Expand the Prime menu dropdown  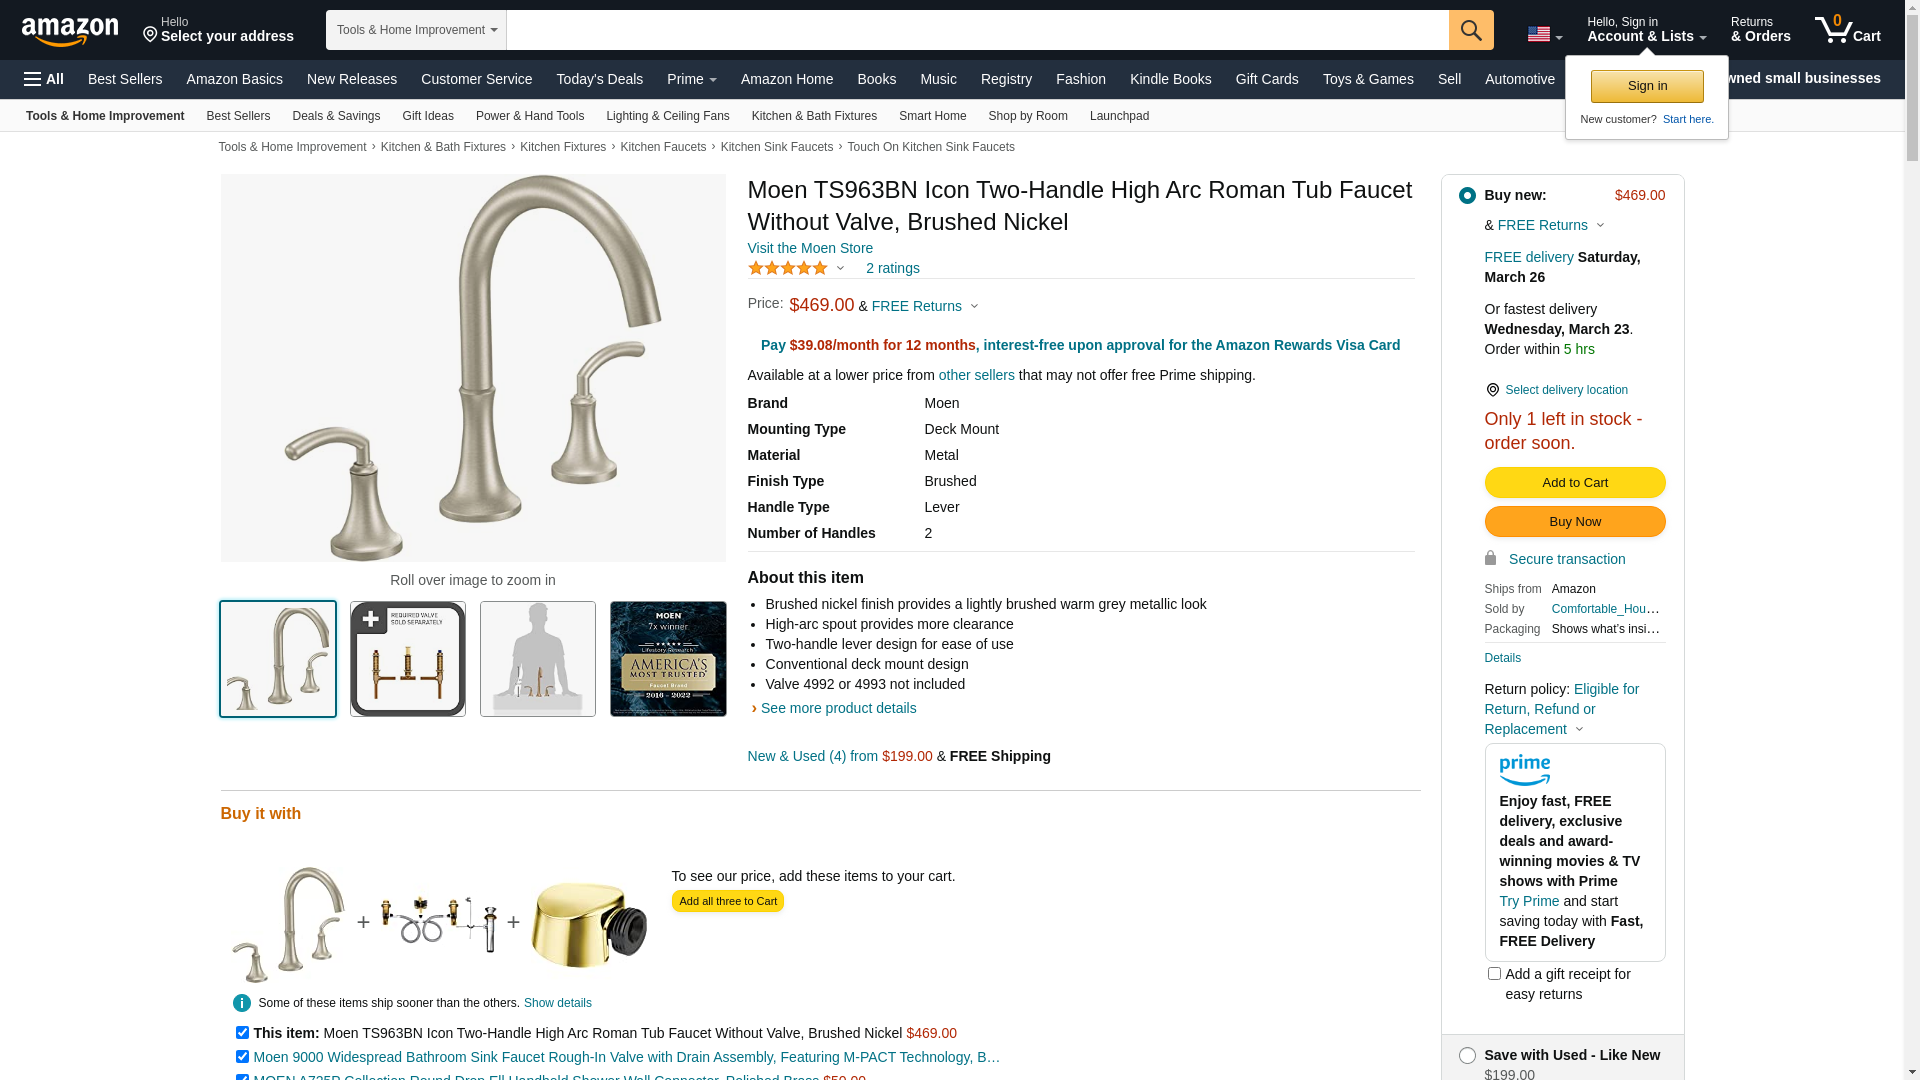(x=691, y=79)
